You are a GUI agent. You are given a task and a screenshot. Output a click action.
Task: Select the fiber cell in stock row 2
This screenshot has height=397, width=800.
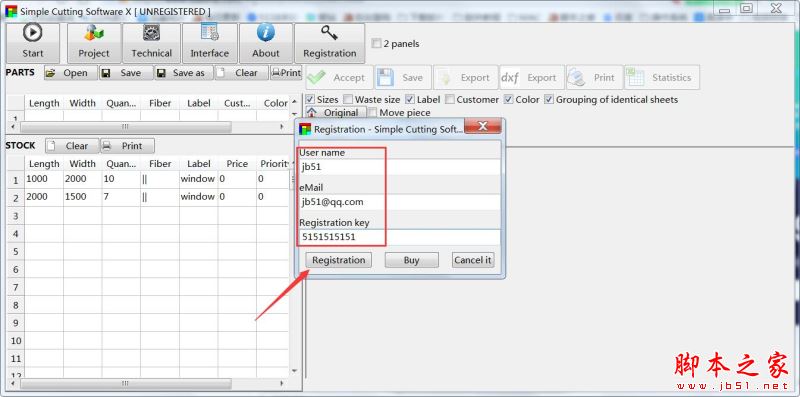pos(160,197)
